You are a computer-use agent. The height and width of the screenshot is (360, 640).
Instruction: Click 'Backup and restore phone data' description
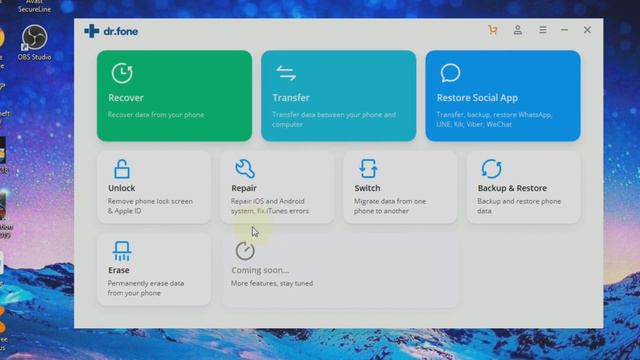(x=519, y=206)
